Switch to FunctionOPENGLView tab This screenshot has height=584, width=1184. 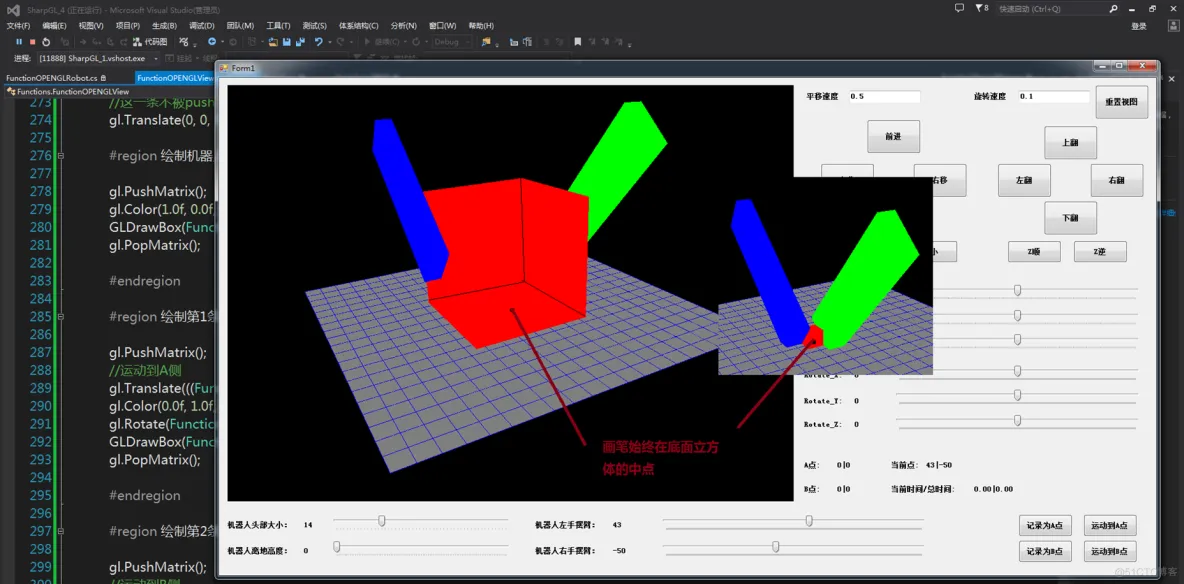177,78
